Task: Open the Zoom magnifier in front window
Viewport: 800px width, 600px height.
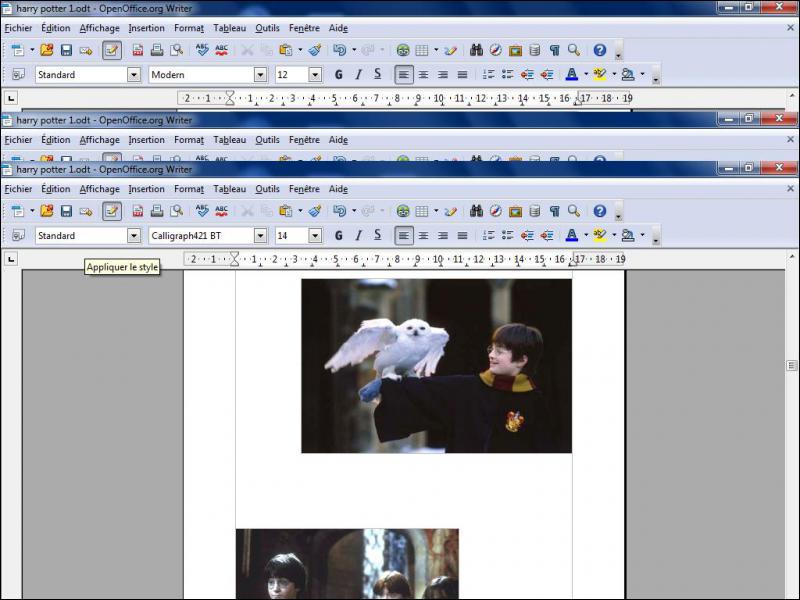Action: (574, 211)
